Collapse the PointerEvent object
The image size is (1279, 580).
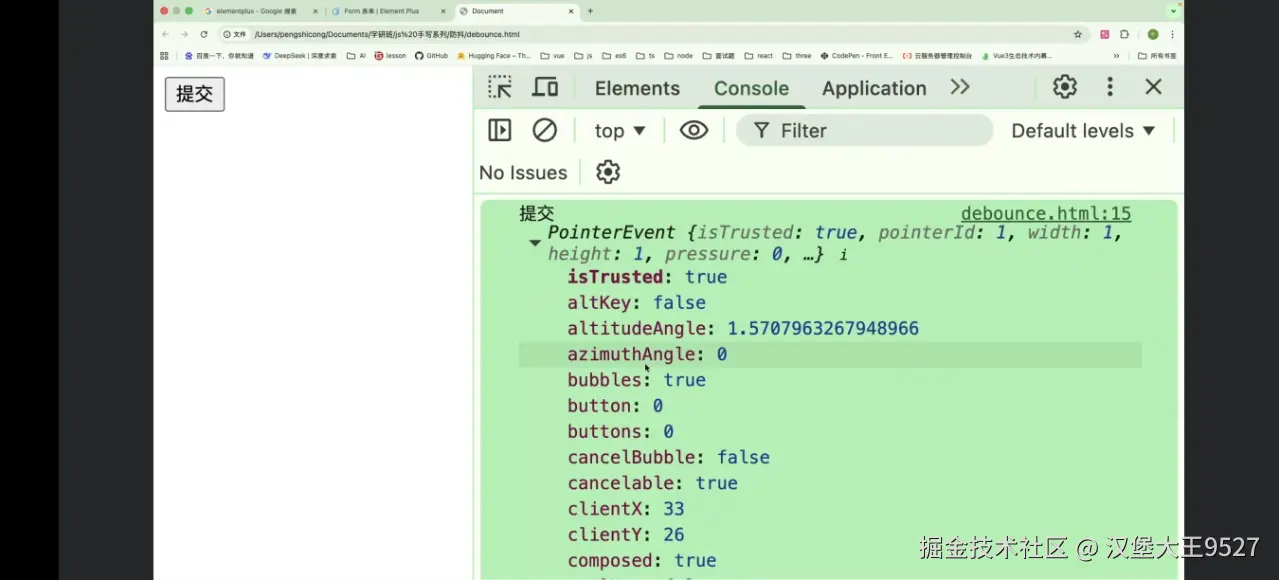(535, 243)
